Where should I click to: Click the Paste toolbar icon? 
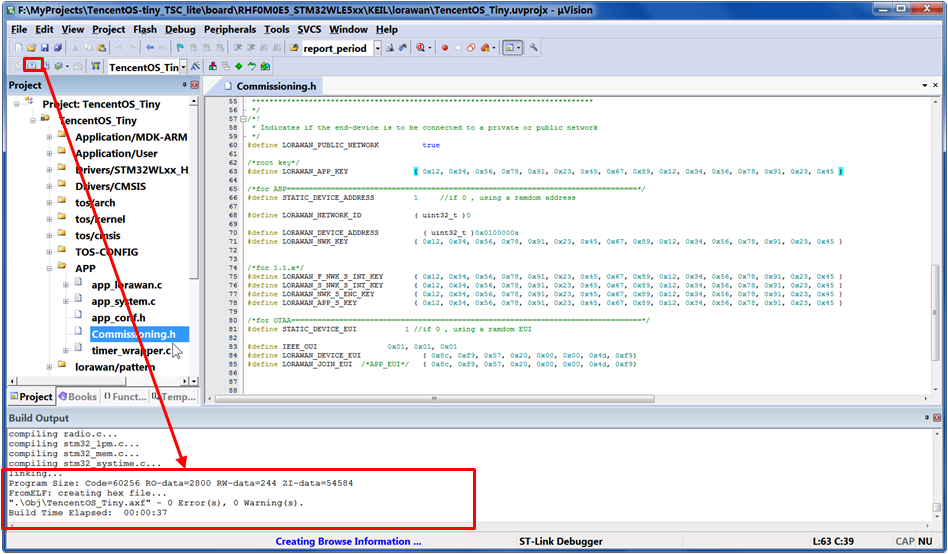(x=102, y=48)
